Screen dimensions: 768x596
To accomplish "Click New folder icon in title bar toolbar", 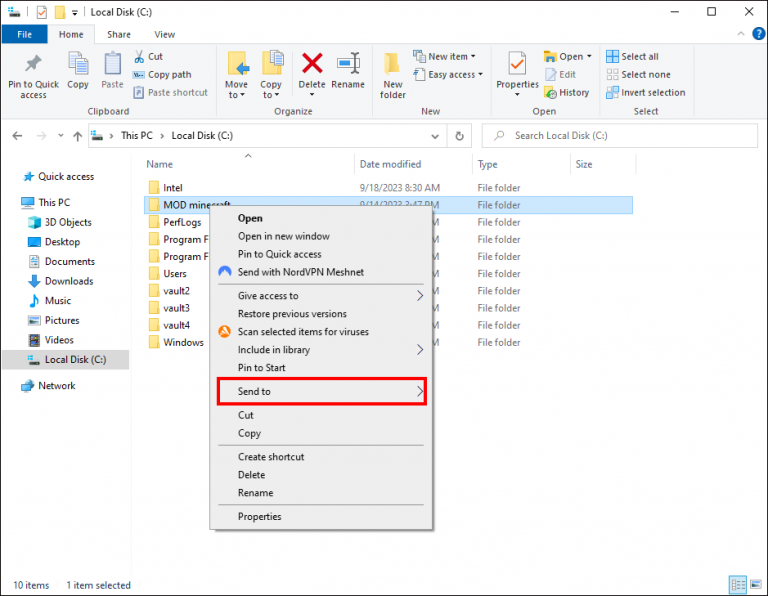I will pos(60,12).
